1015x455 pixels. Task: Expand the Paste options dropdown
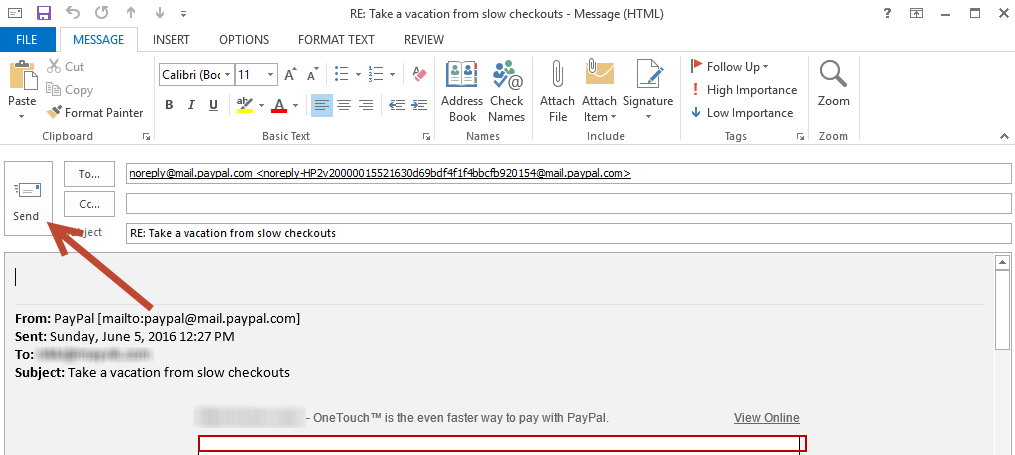tap(22, 117)
